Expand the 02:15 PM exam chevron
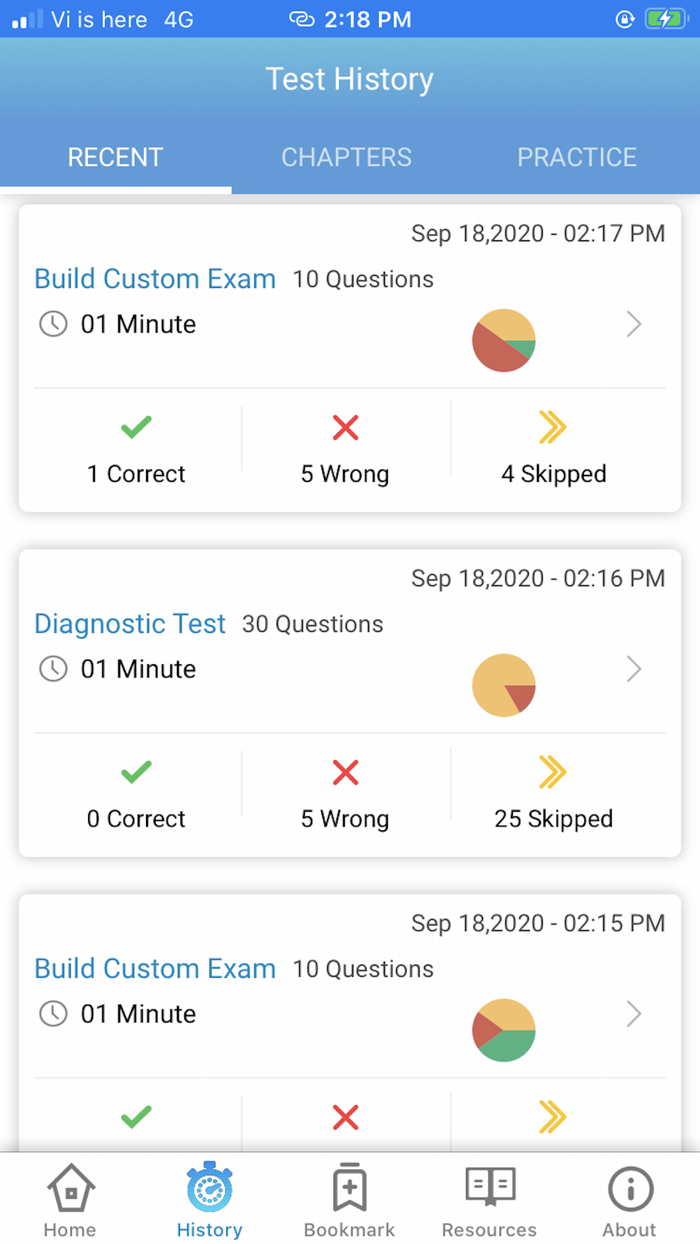The width and height of the screenshot is (700, 1244). point(634,1014)
